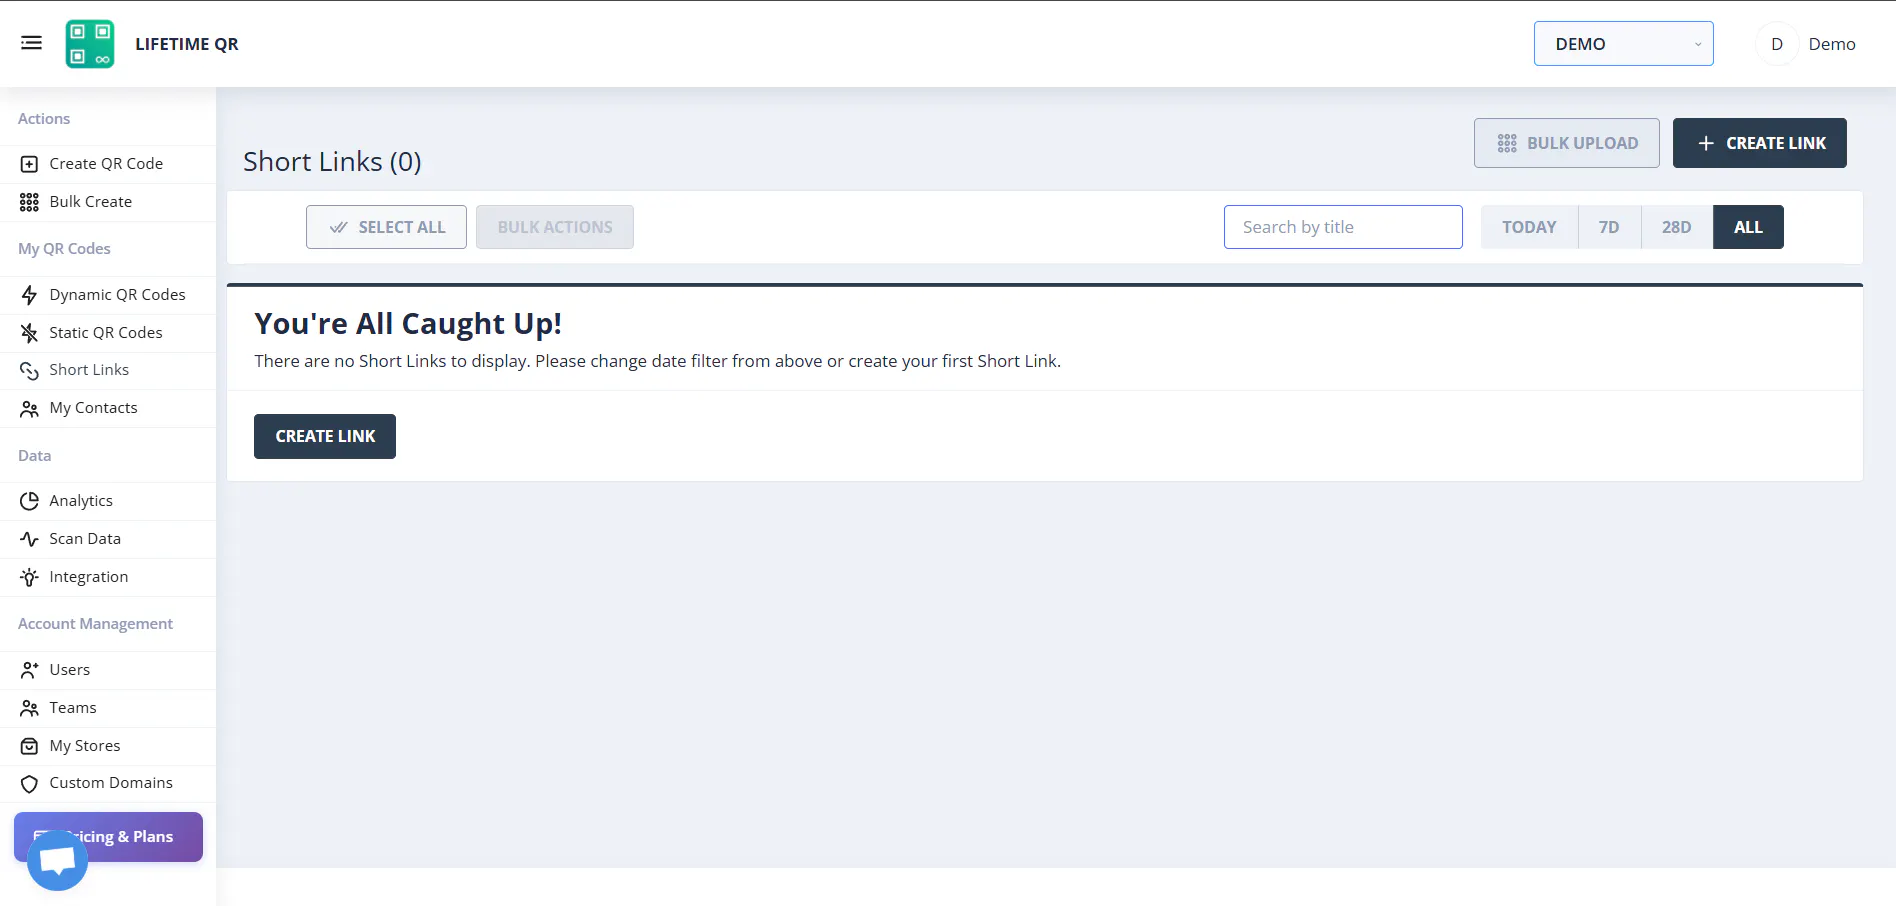Open the Analytics page
This screenshot has width=1896, height=906.
108,501
